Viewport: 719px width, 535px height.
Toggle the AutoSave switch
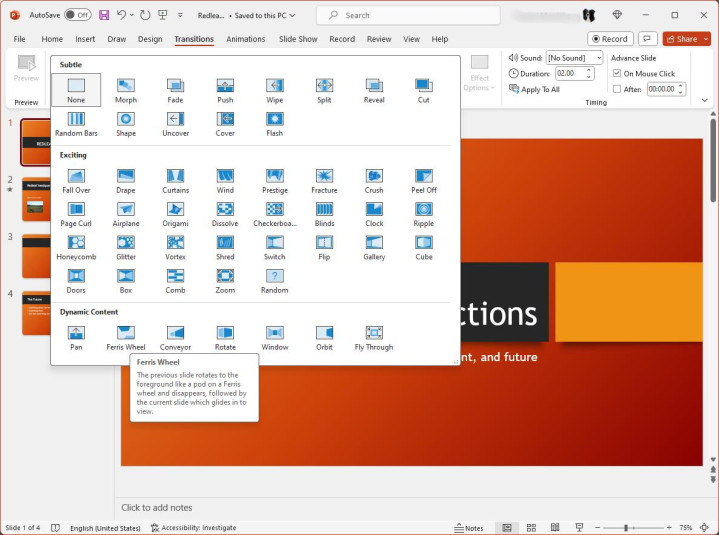pyautogui.click(x=77, y=15)
